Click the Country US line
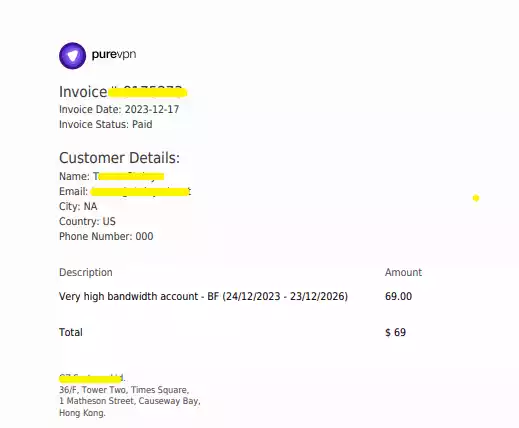The height and width of the screenshot is (428, 519). click(87, 221)
